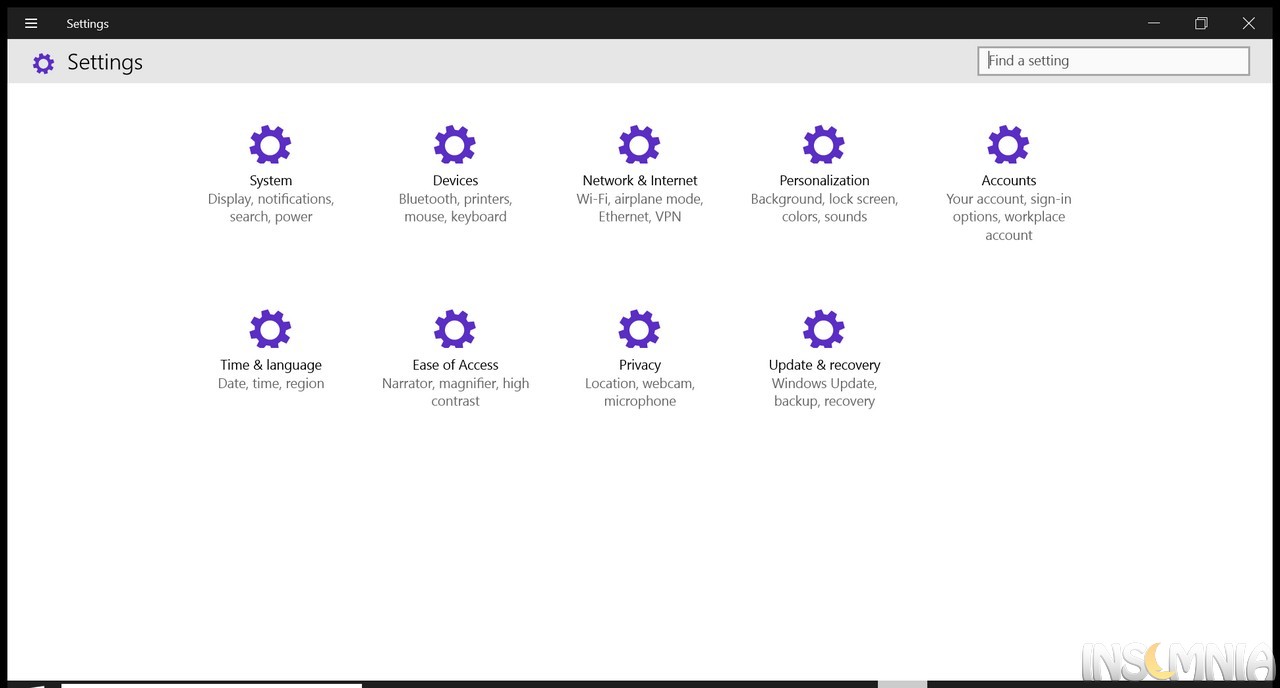Open the Update & recovery gear icon
Screen dimensions: 1280x688
(824, 329)
